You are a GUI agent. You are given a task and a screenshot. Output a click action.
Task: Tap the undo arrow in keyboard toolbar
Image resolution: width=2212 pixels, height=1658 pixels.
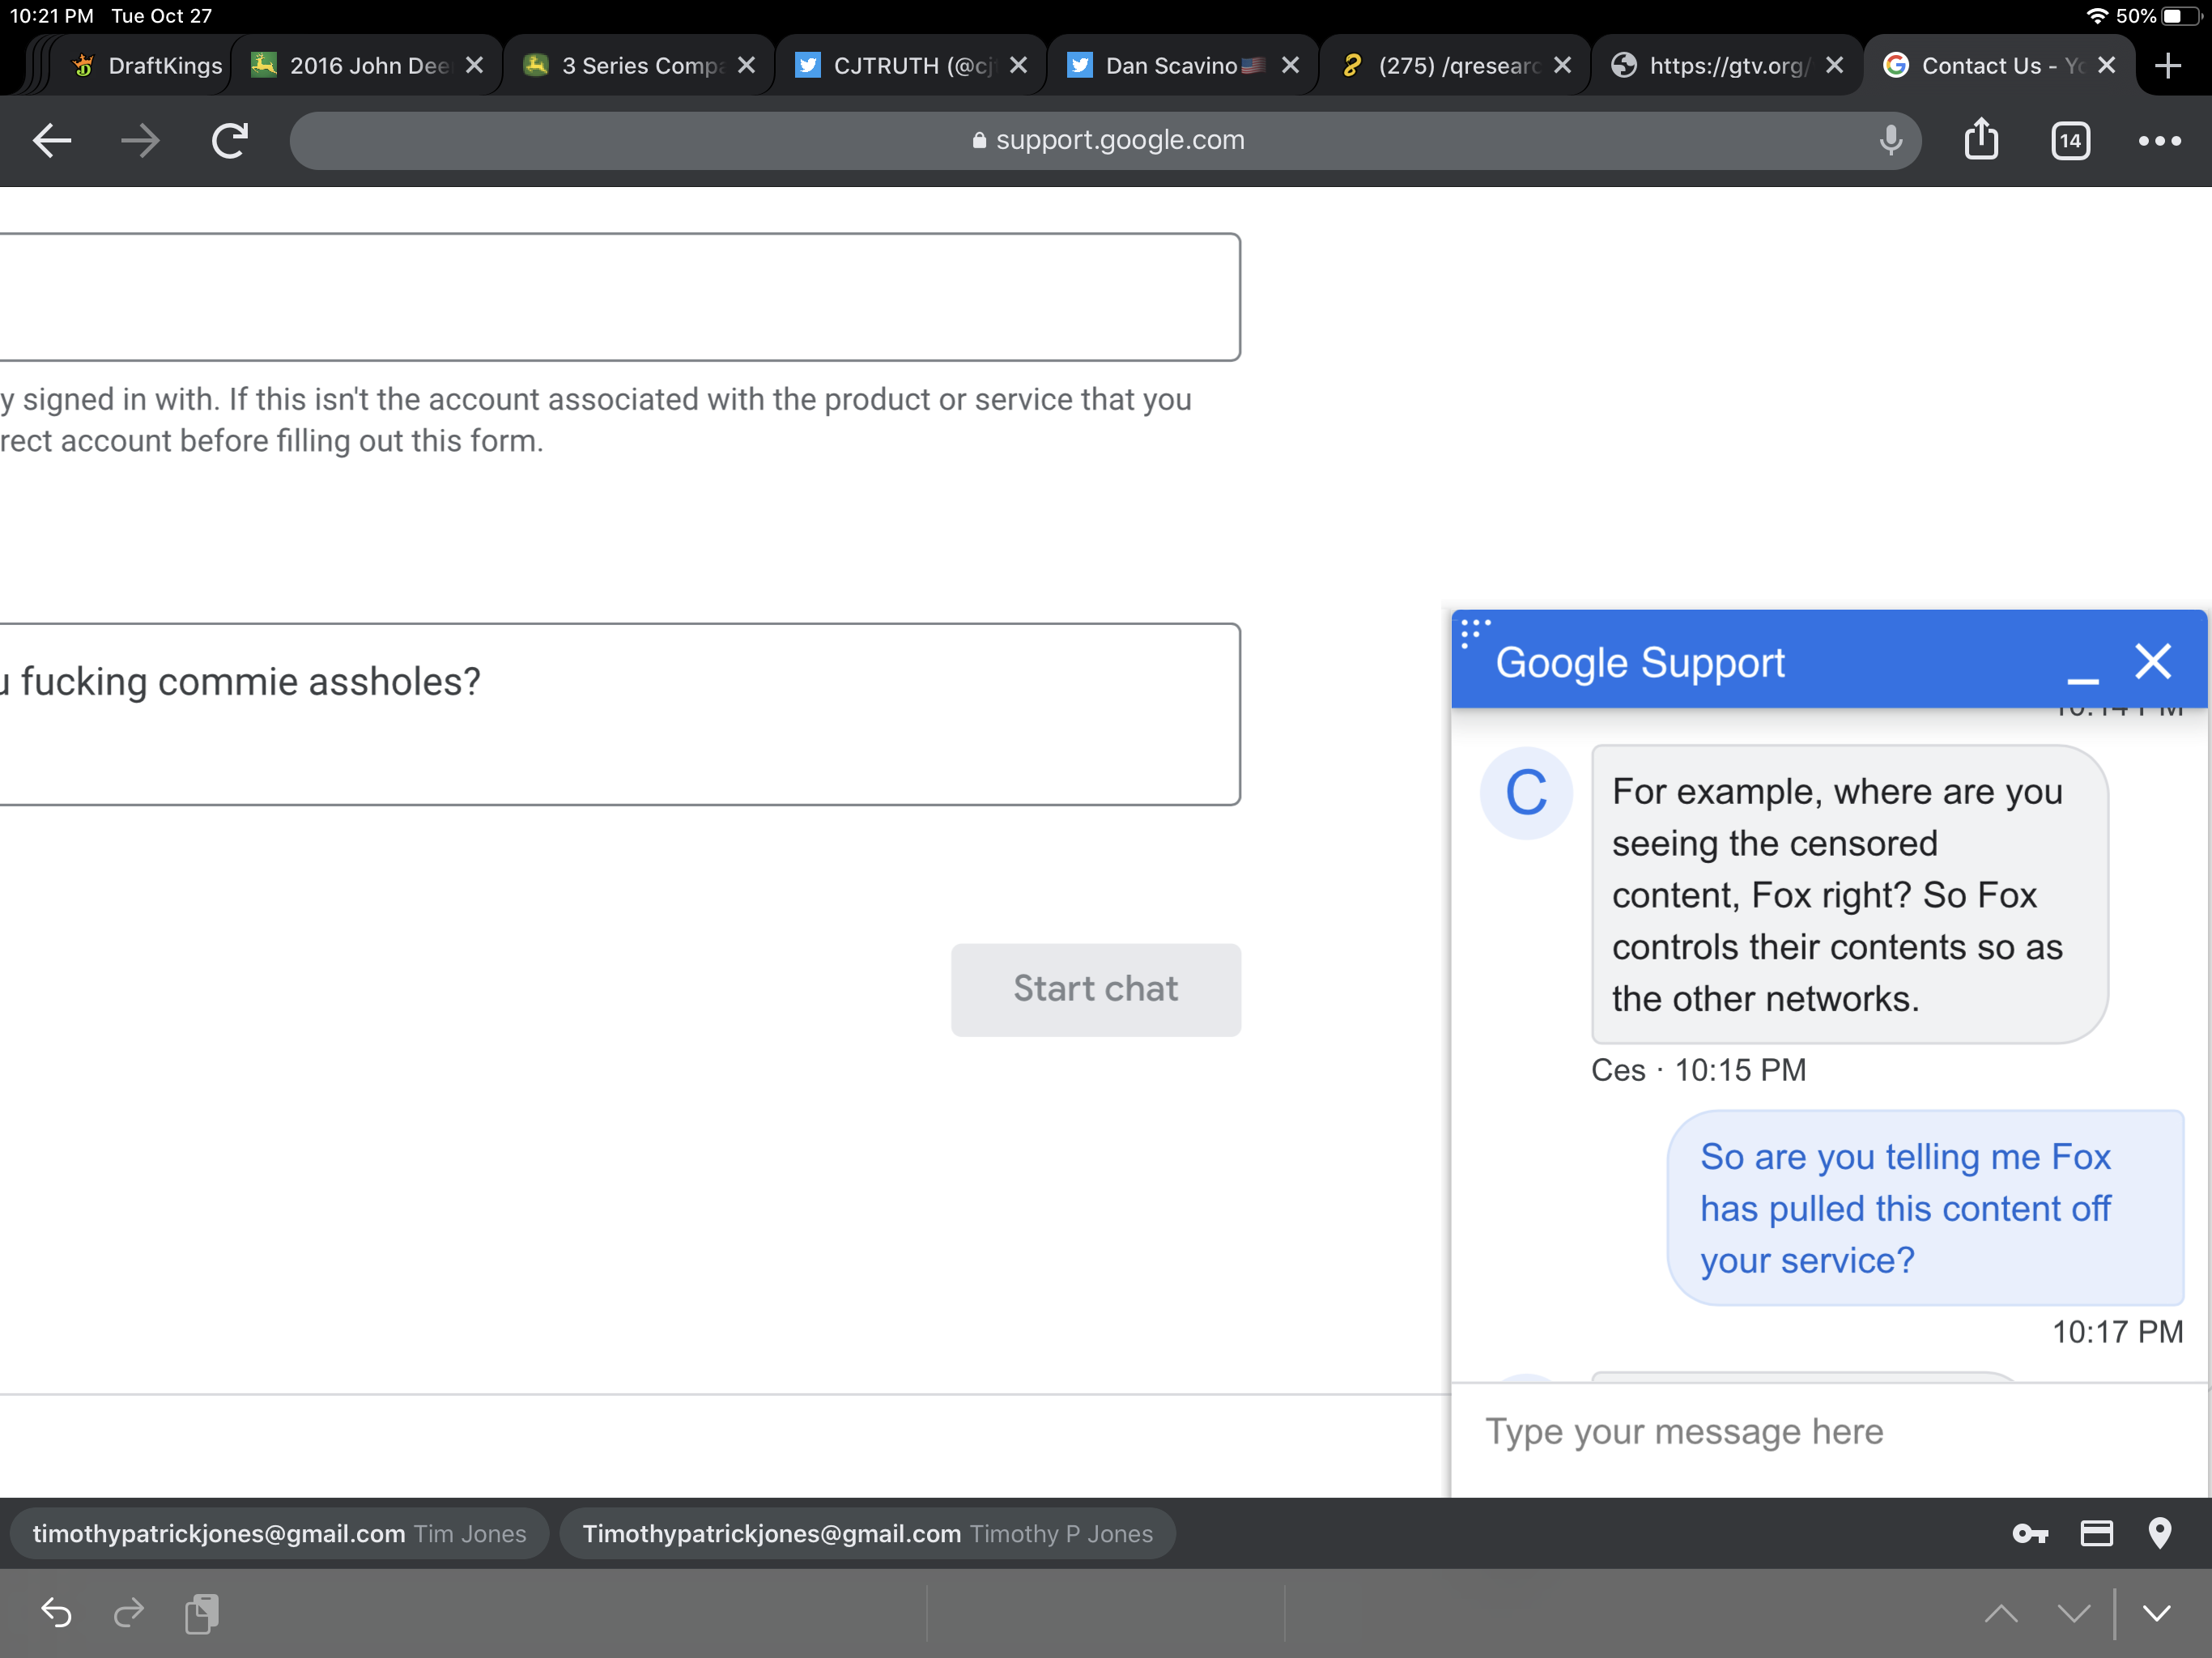56,1613
